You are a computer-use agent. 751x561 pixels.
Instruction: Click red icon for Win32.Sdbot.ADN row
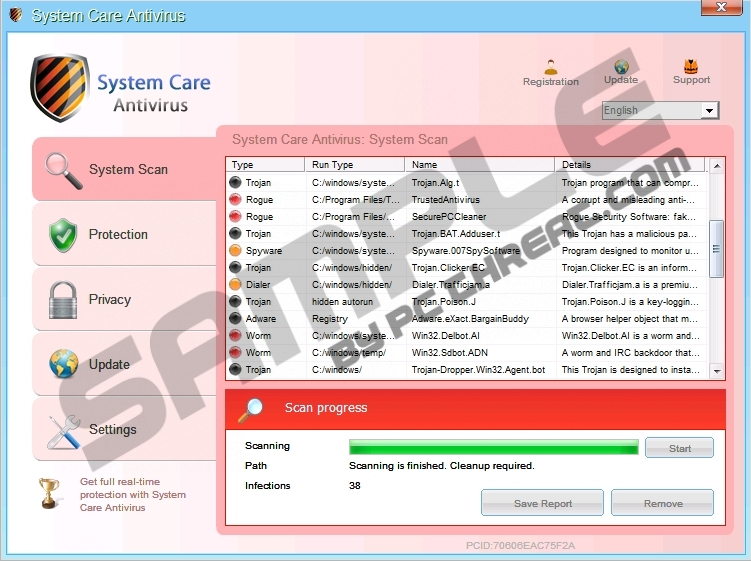(x=235, y=353)
